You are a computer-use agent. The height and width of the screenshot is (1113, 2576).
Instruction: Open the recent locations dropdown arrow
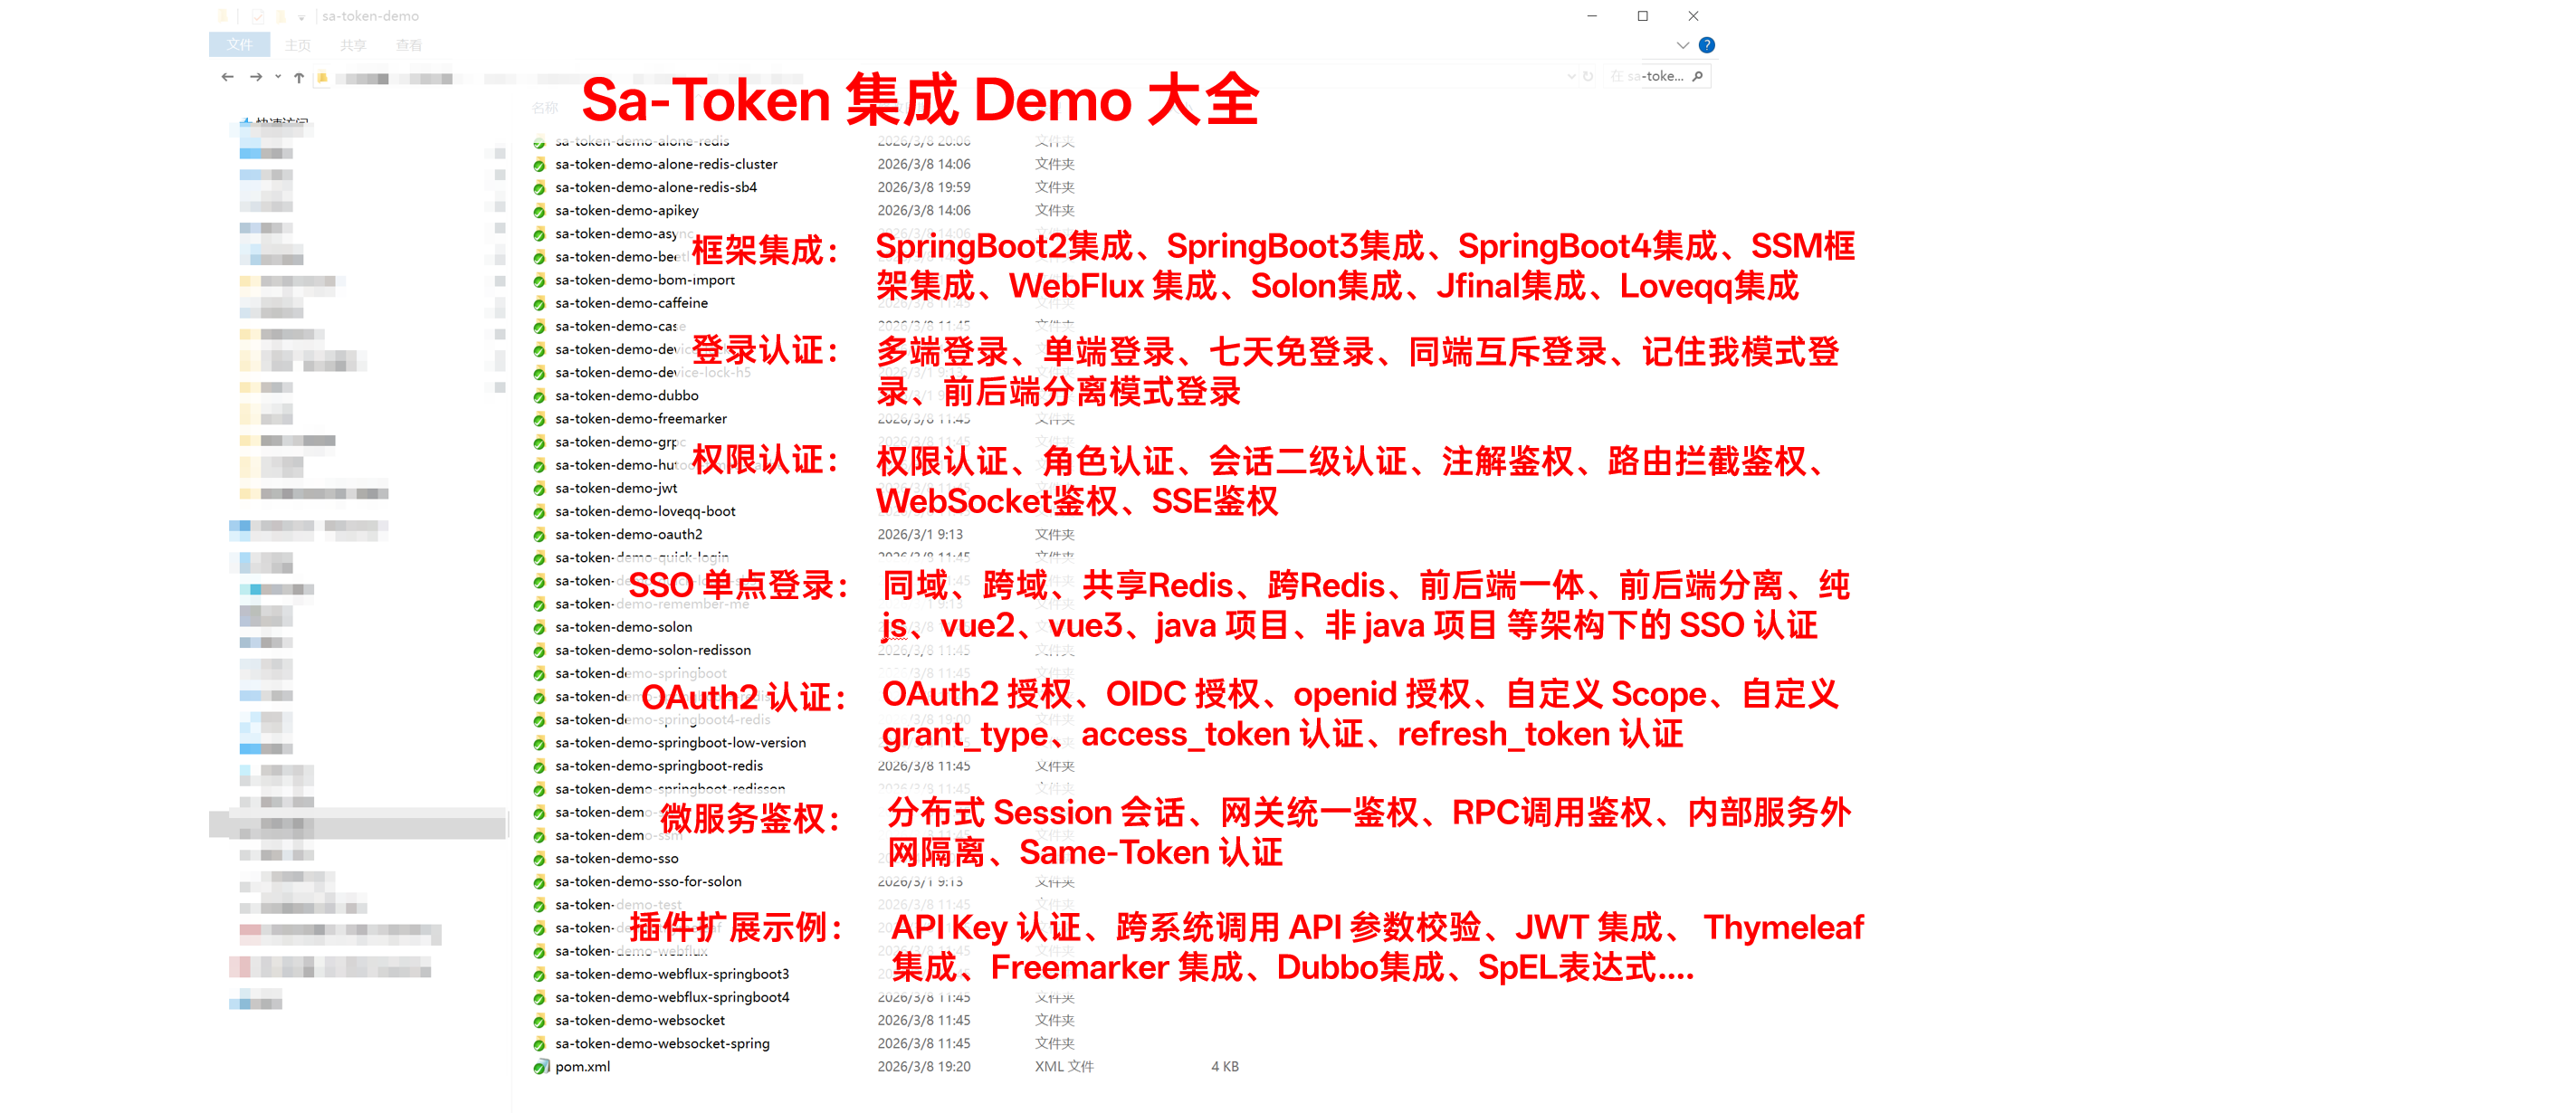coord(278,77)
